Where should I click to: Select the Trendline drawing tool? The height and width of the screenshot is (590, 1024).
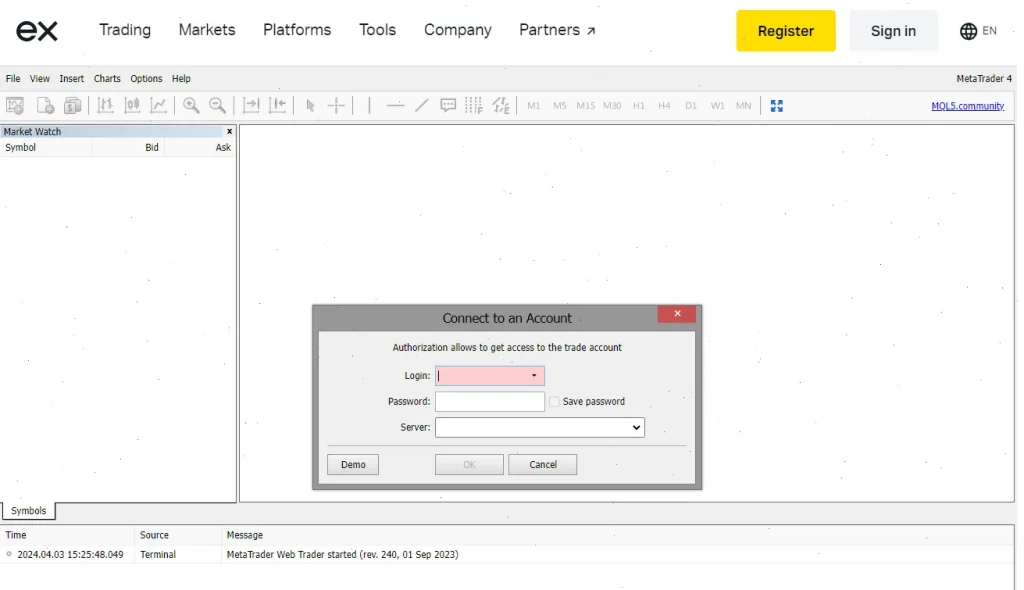tap(422, 105)
